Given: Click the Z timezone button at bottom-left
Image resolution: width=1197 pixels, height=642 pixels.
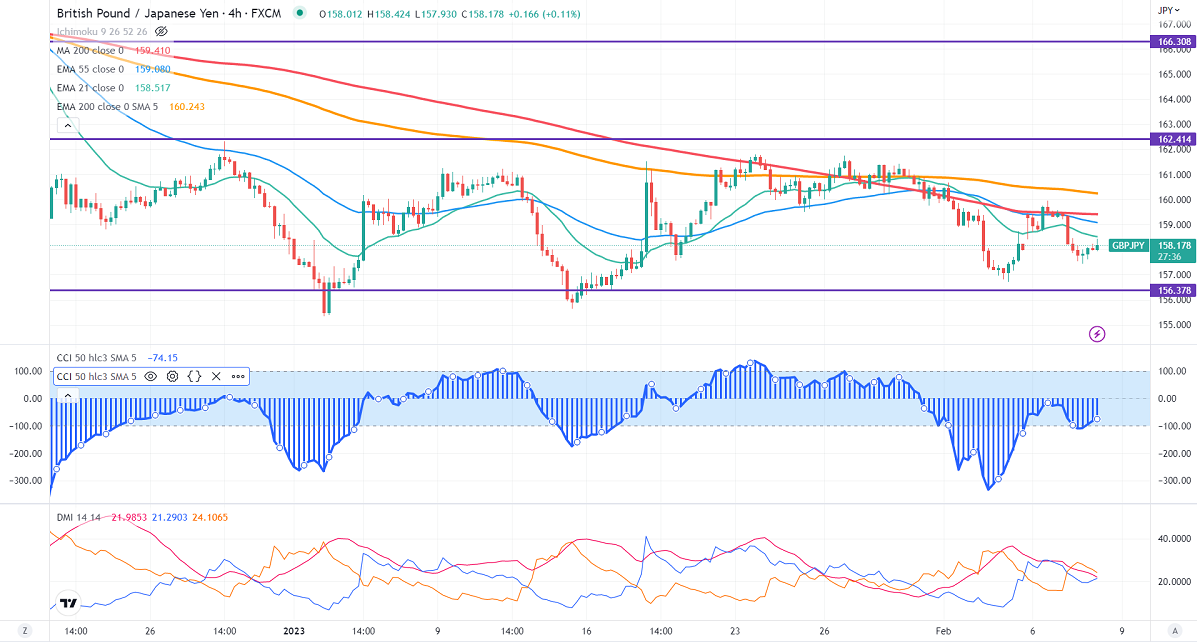Looking at the screenshot, I should click(26, 631).
